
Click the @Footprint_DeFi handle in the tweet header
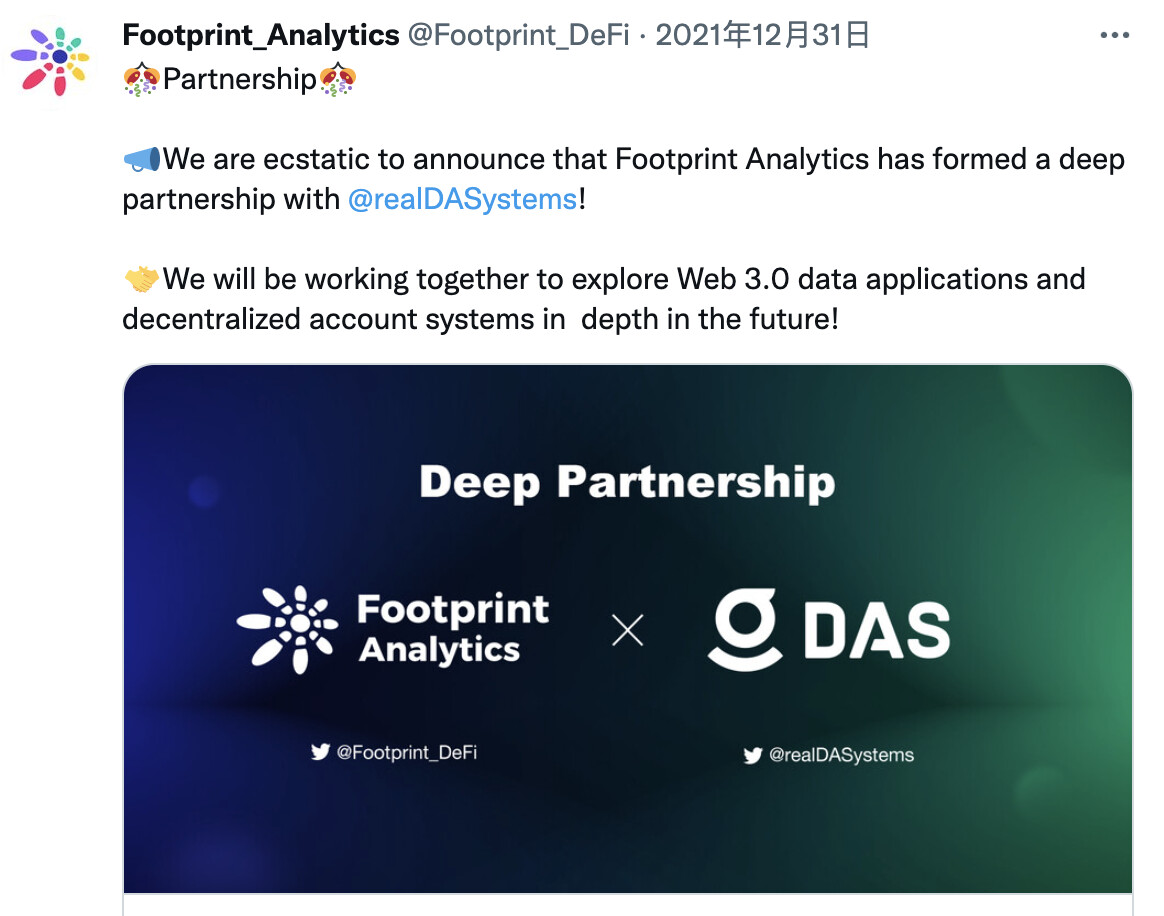click(518, 35)
